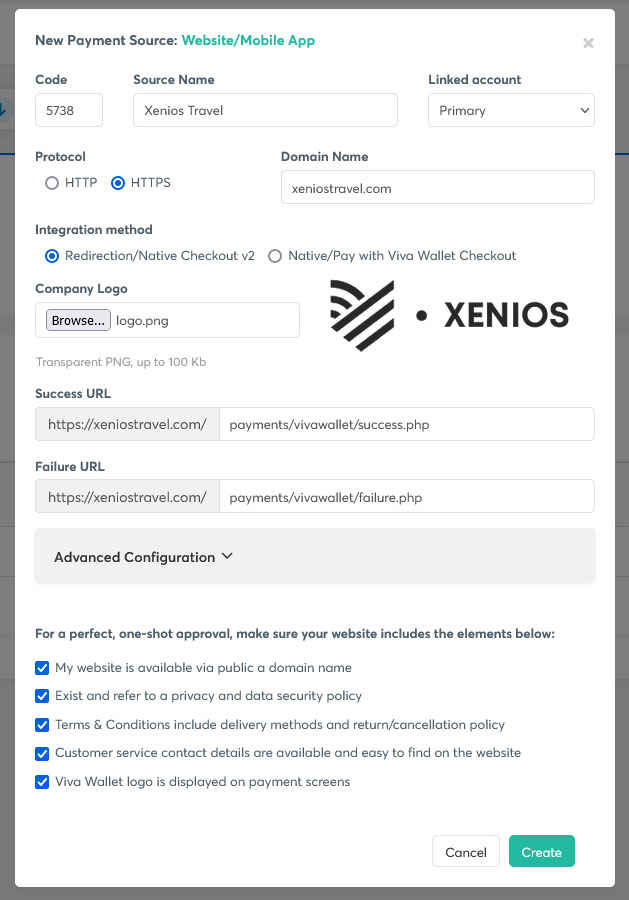
Task: Expand the Advanced Configuration section
Action: pos(144,557)
